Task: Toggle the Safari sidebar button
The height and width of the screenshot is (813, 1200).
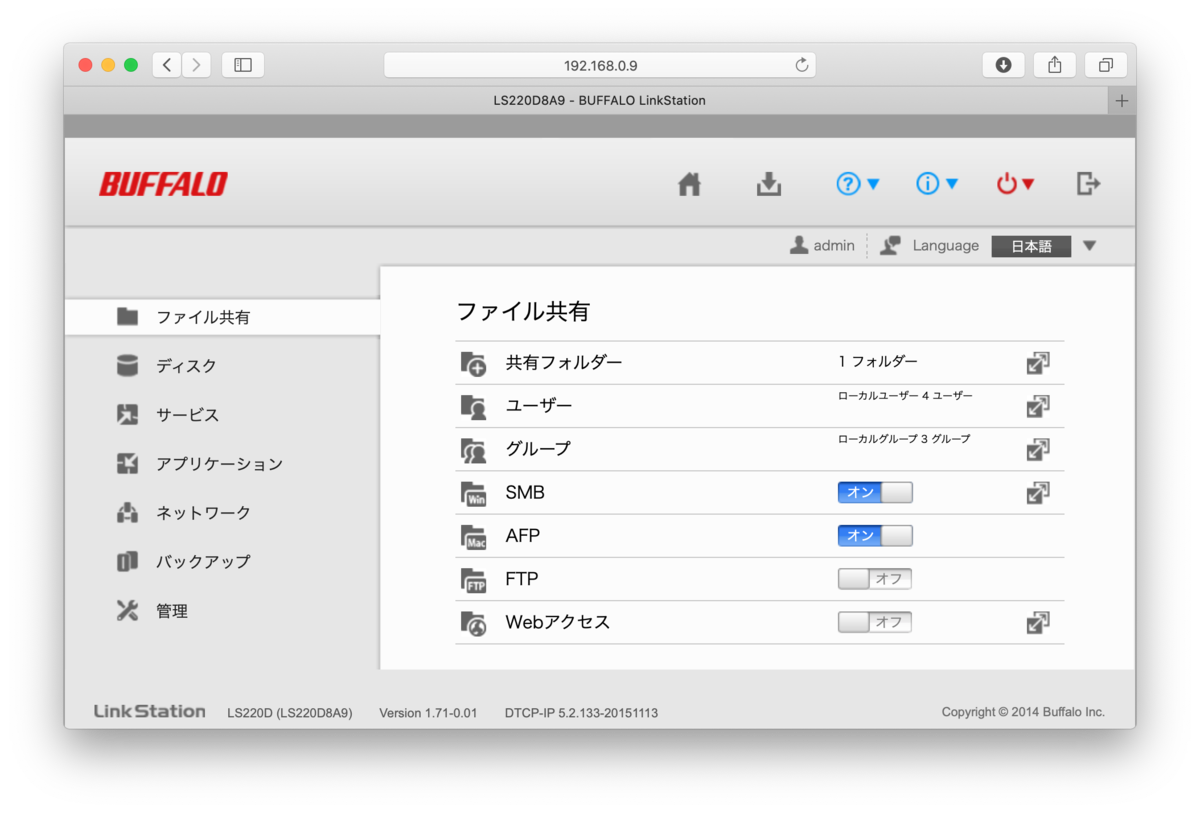Action: click(x=243, y=65)
